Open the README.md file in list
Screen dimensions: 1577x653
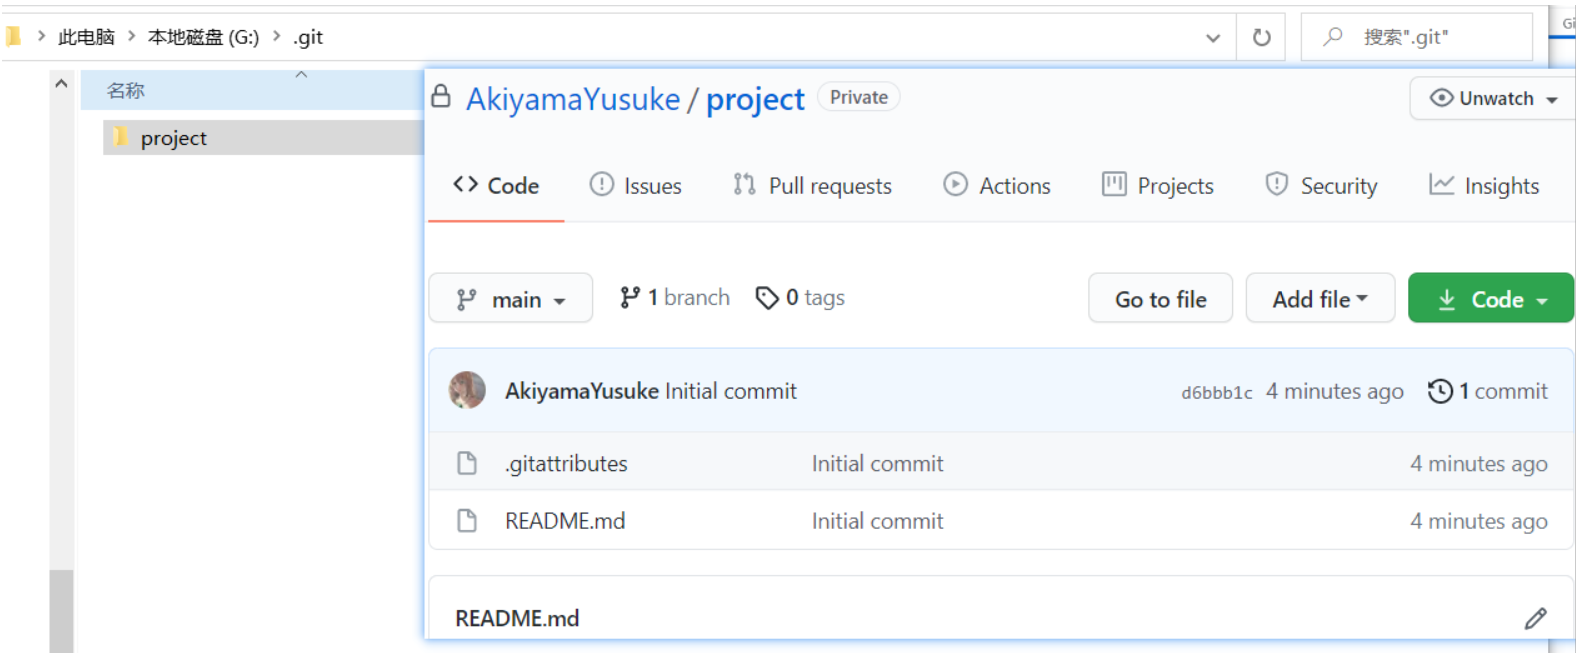tap(565, 521)
